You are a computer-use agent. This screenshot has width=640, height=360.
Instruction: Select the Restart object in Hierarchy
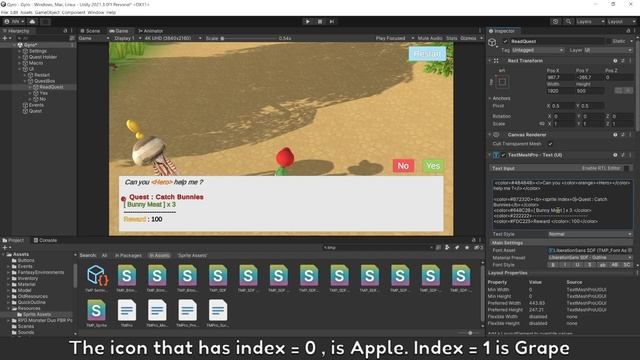[x=42, y=75]
